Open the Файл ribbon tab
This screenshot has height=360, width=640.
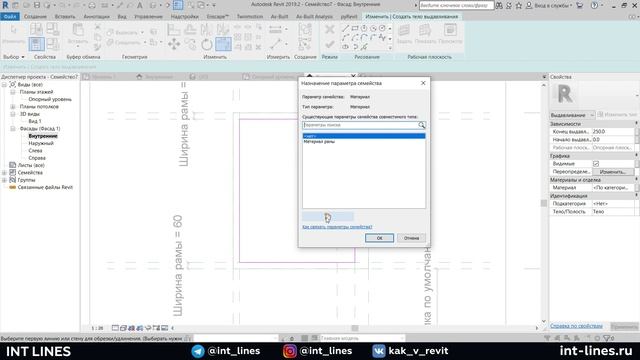point(10,16)
